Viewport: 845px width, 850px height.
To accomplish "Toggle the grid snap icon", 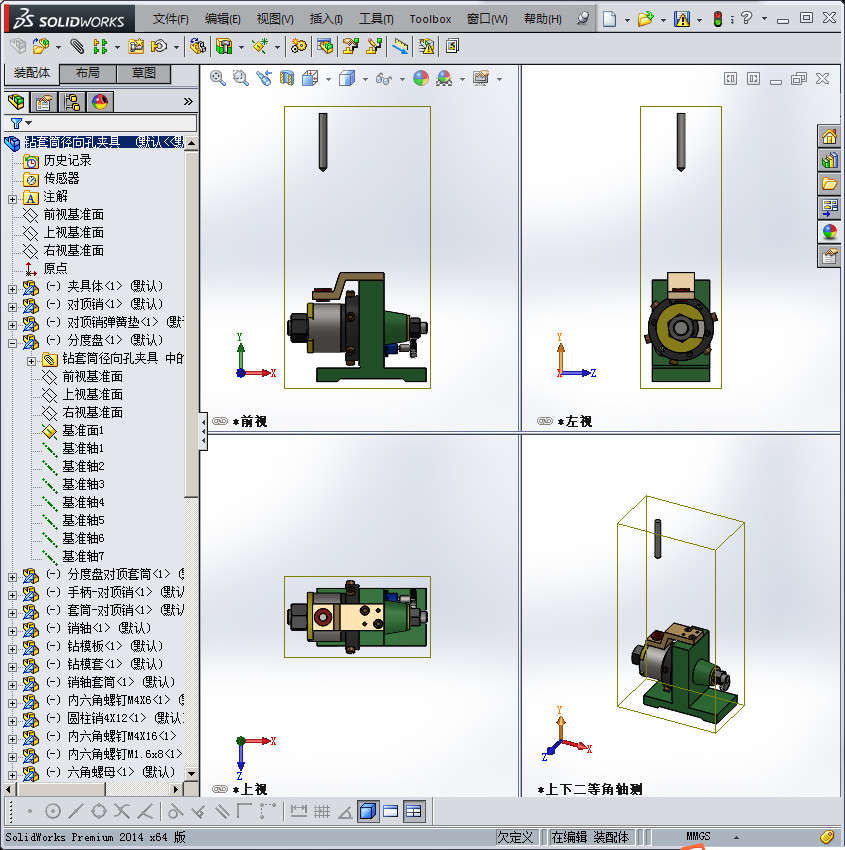I will pyautogui.click(x=322, y=811).
